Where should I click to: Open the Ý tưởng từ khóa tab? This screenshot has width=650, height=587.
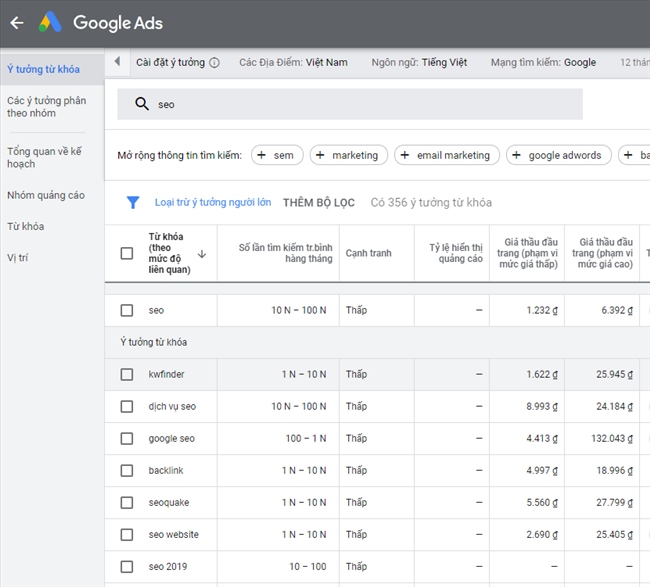43,69
